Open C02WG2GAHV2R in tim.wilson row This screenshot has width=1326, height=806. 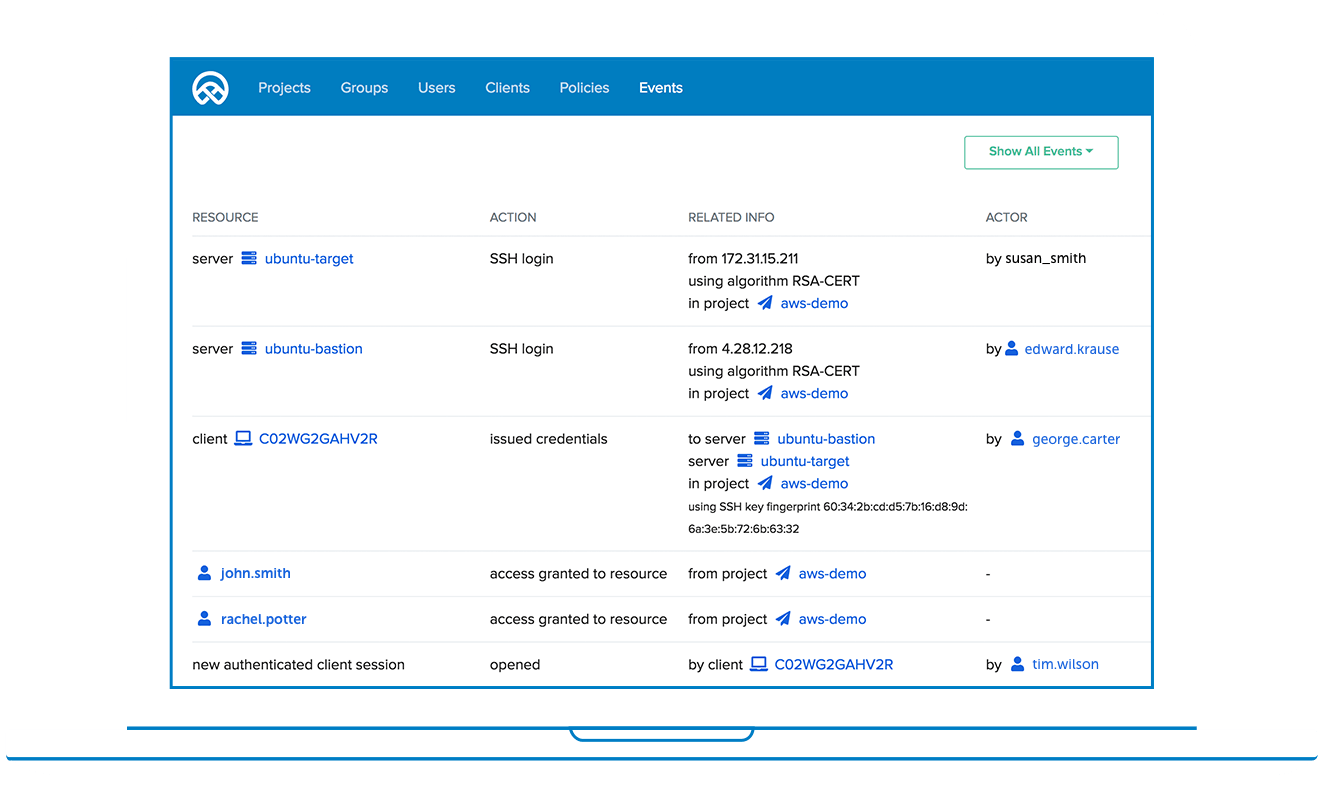834,664
